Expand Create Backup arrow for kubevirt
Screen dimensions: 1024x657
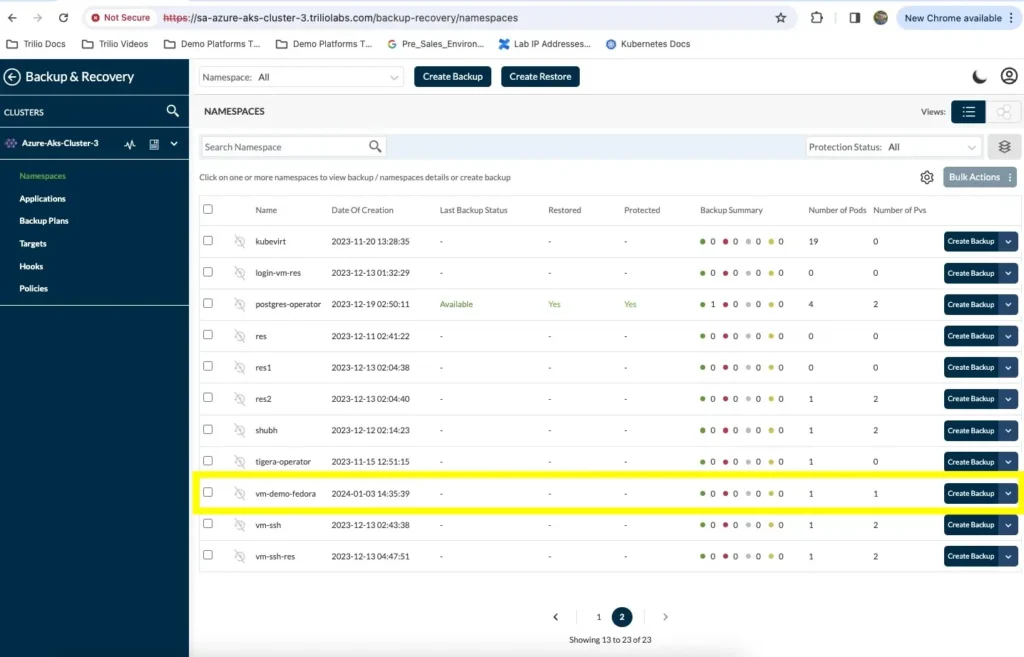coord(1008,242)
